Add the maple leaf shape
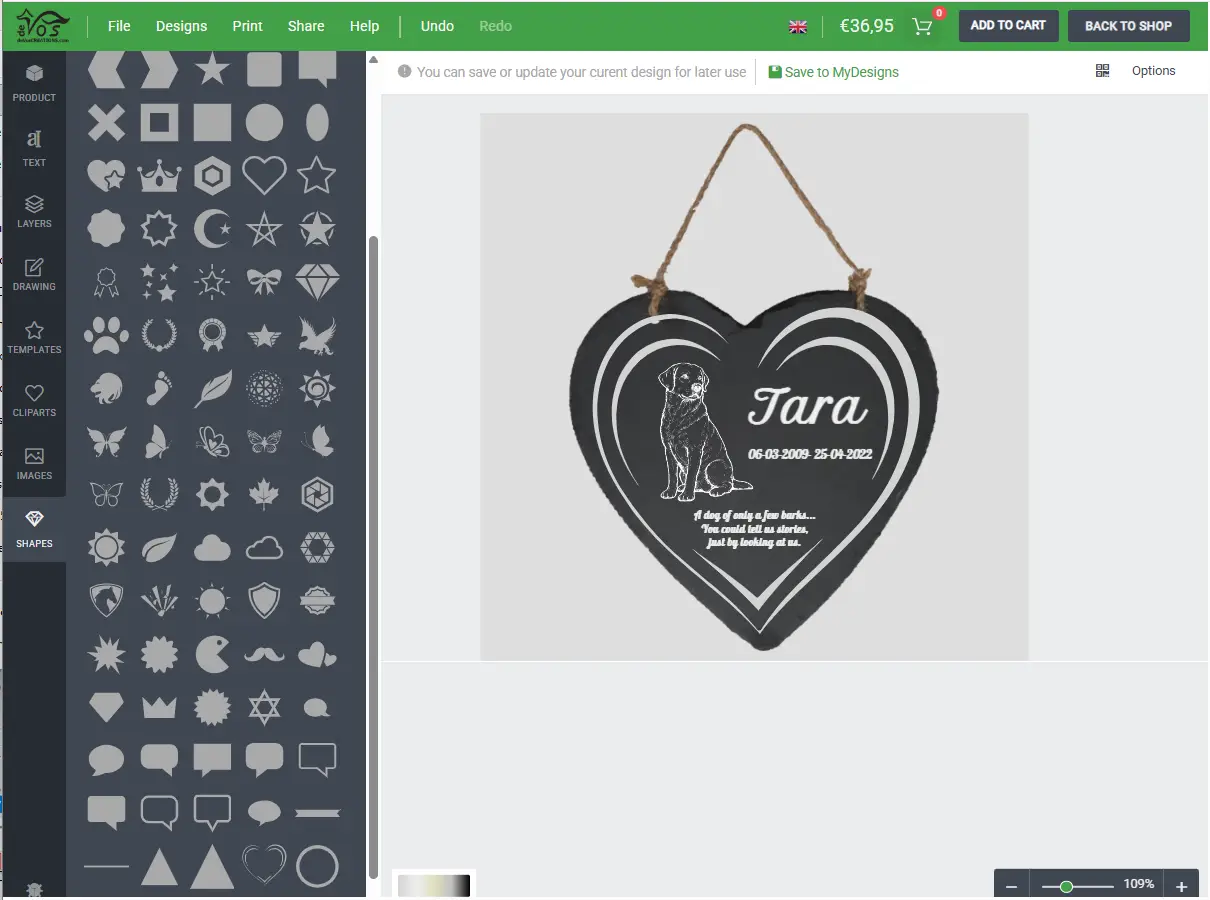The height and width of the screenshot is (900, 1210). pos(264,494)
